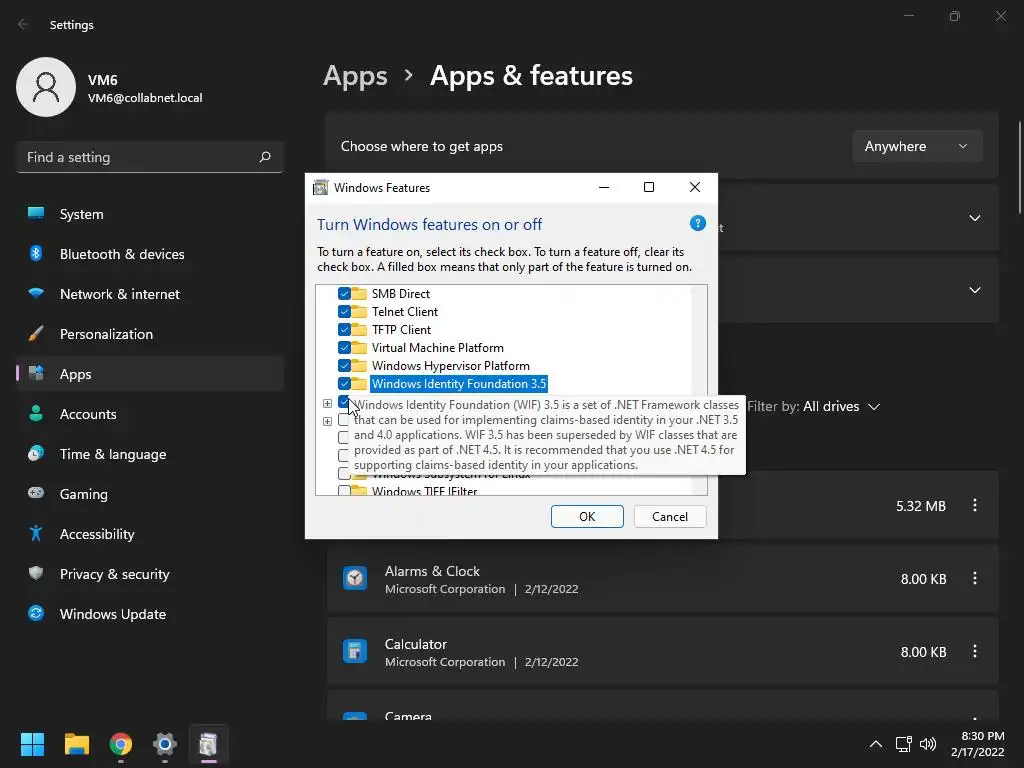Viewport: 1024px width, 768px height.
Task: Open File Explorer from the taskbar
Action: pos(77,744)
